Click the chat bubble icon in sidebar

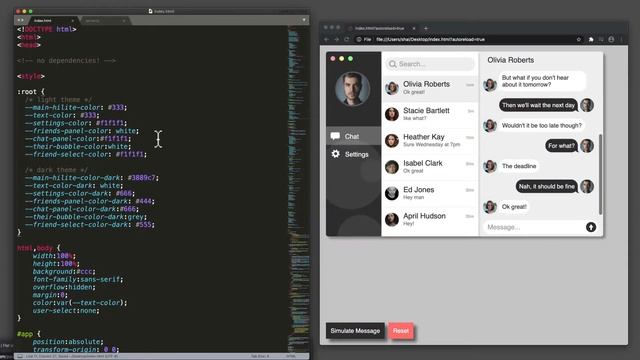coord(335,136)
